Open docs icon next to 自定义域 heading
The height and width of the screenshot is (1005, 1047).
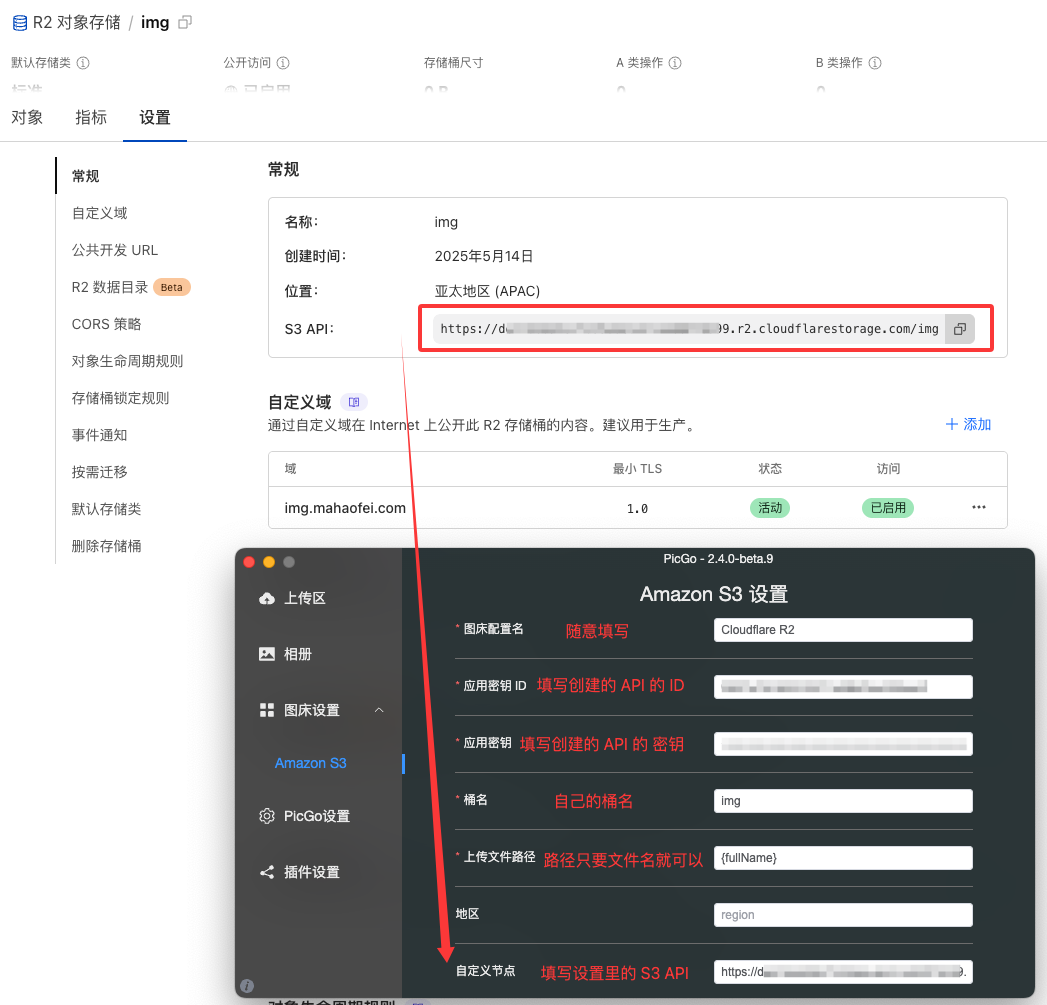coord(354,402)
